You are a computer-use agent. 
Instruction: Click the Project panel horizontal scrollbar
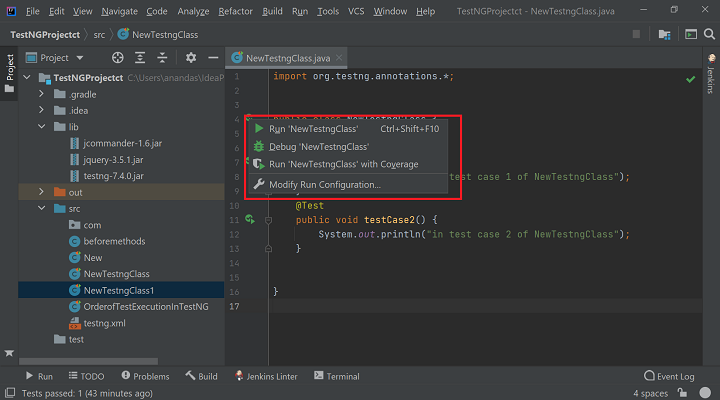click(88, 361)
